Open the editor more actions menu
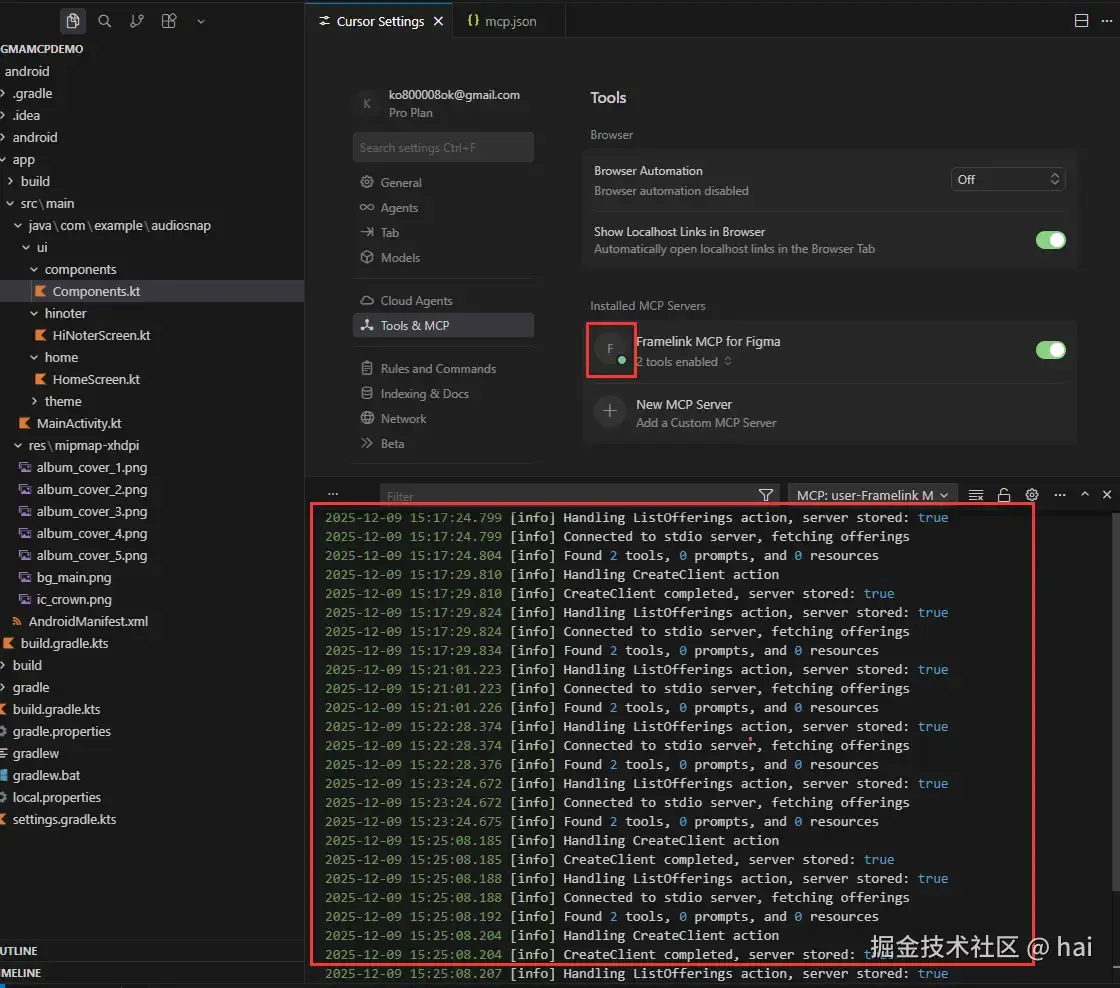The image size is (1120, 988). point(1106,21)
